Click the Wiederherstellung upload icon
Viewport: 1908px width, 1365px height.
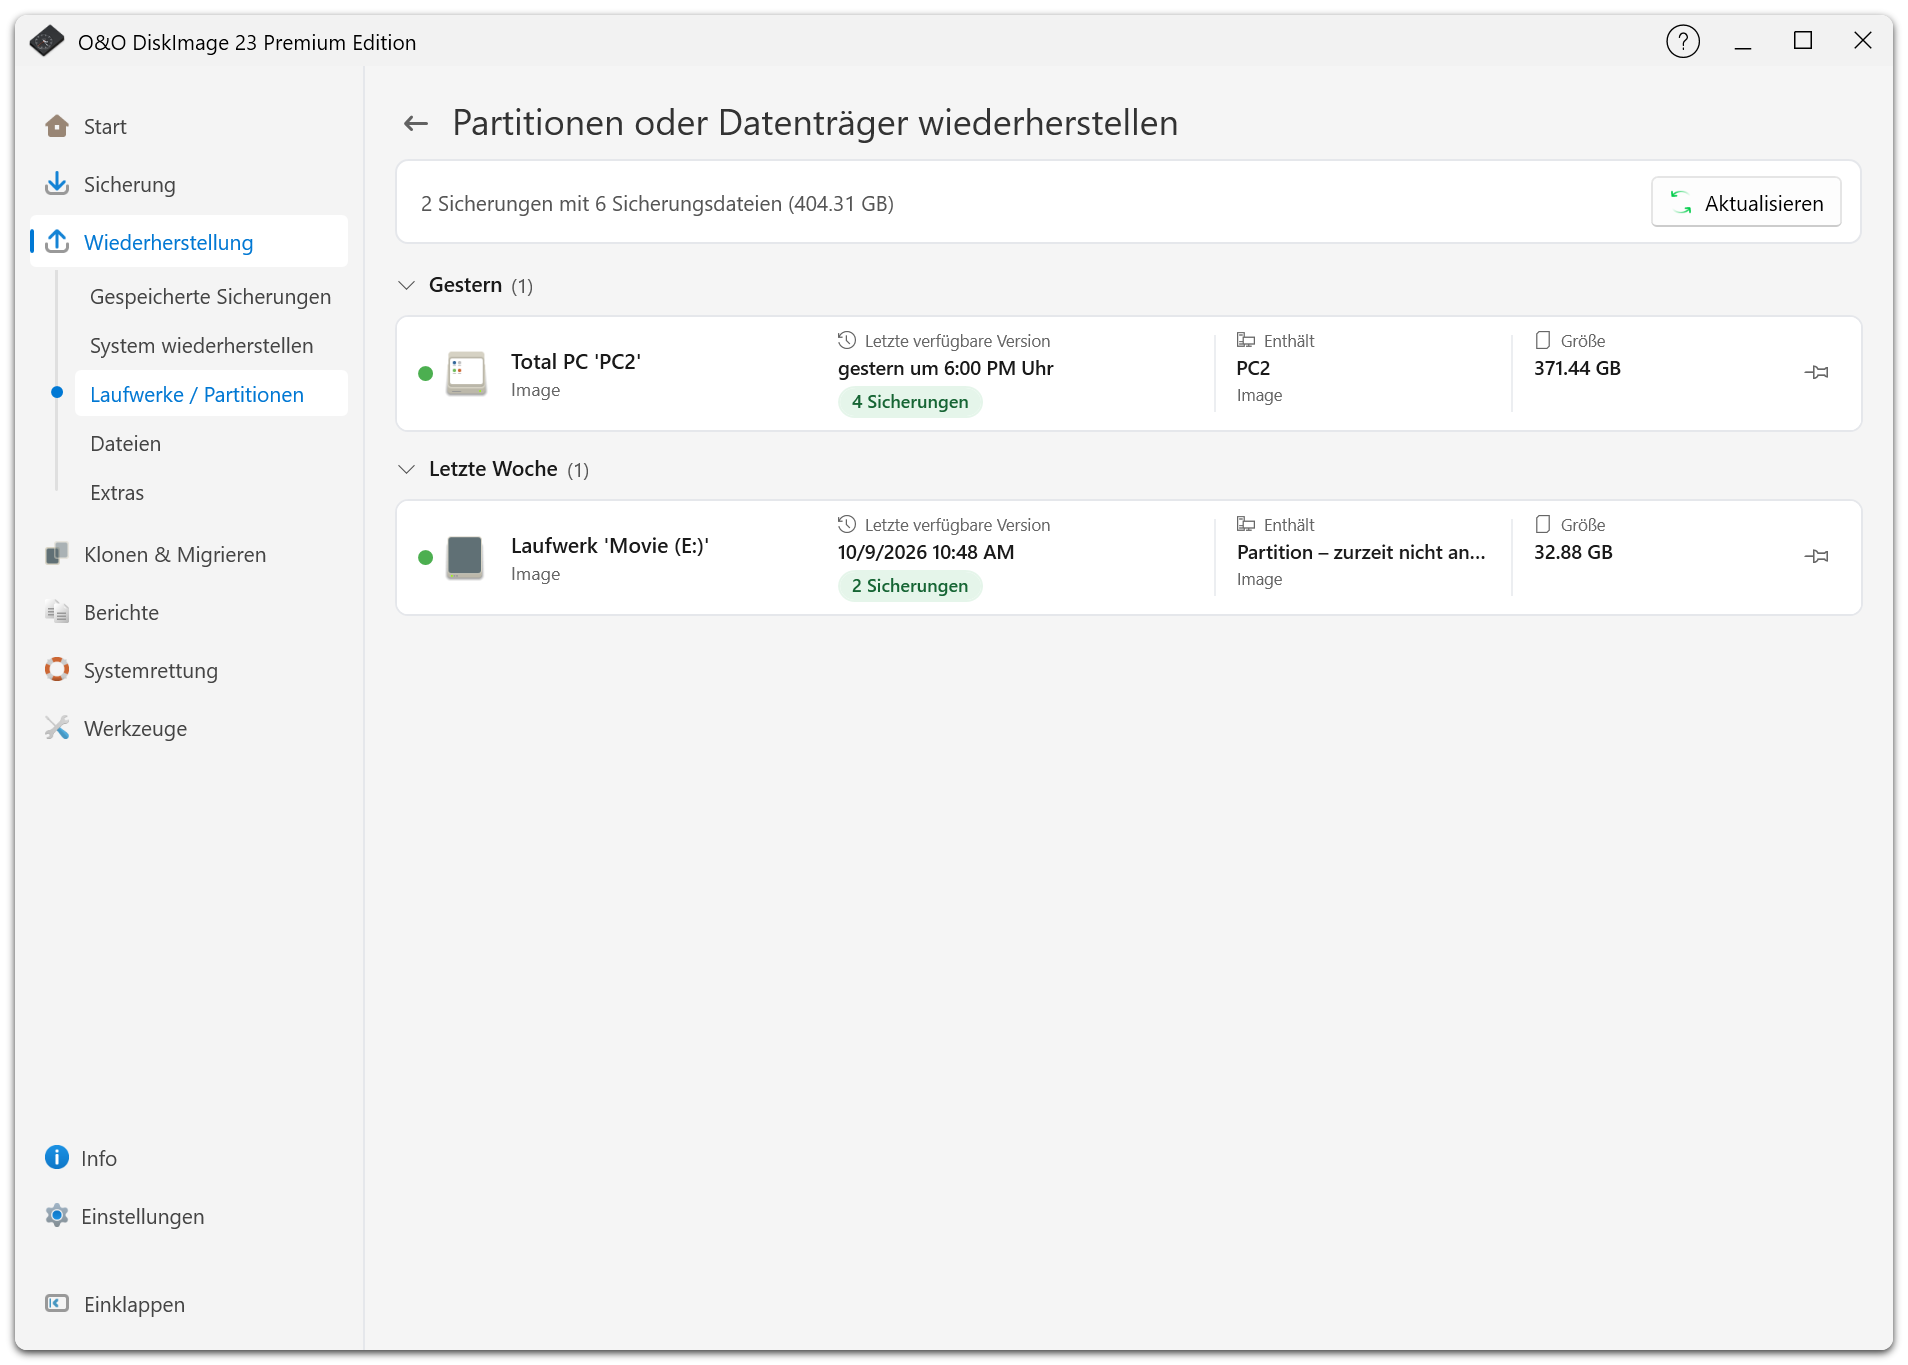[x=57, y=242]
